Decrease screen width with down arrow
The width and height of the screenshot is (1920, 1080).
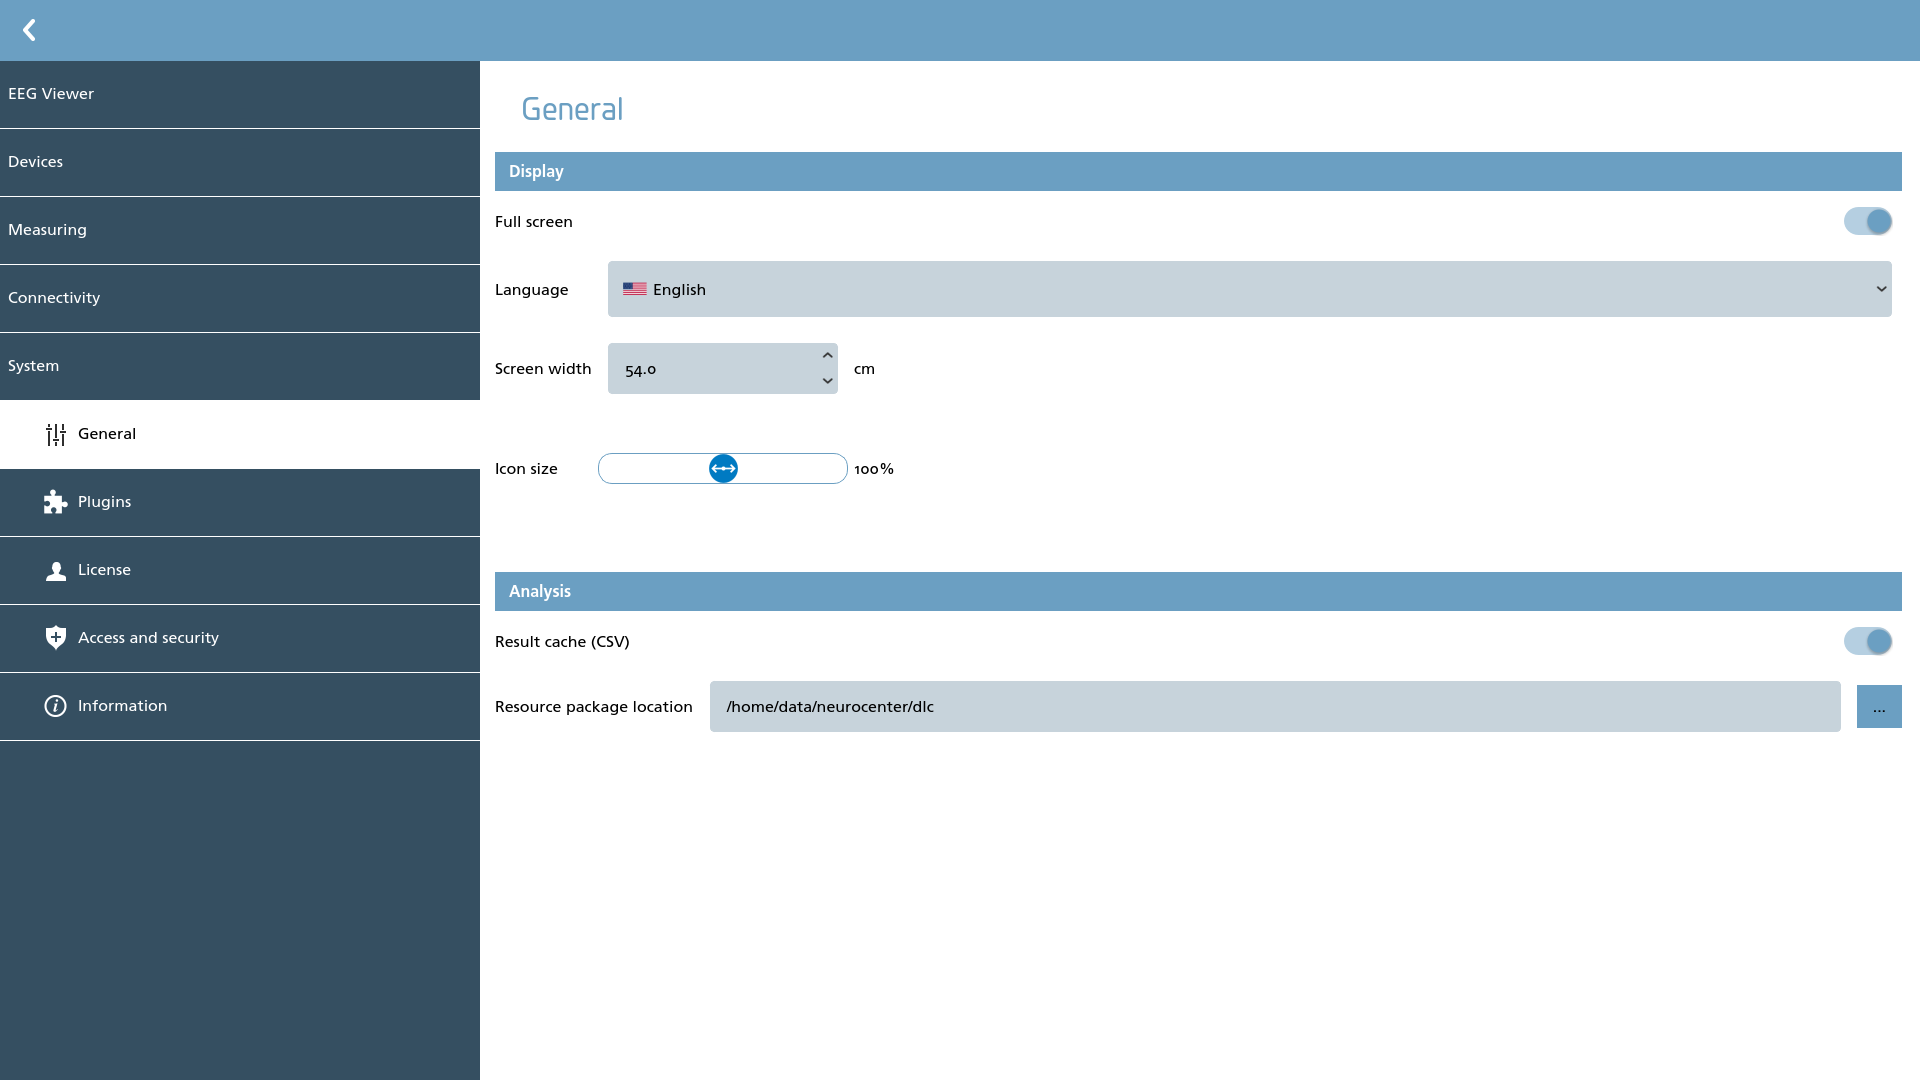[827, 381]
